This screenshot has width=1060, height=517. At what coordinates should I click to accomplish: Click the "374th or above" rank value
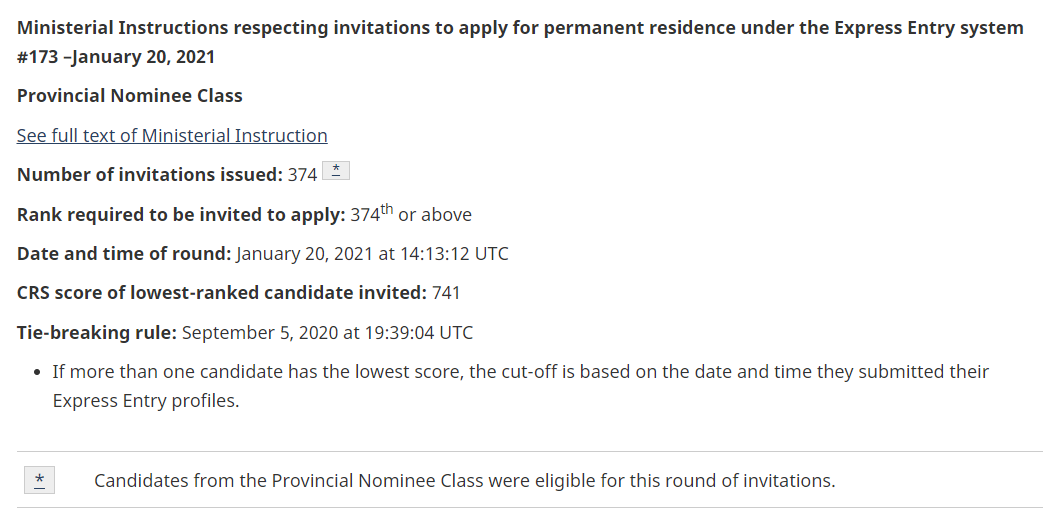[x=411, y=215]
